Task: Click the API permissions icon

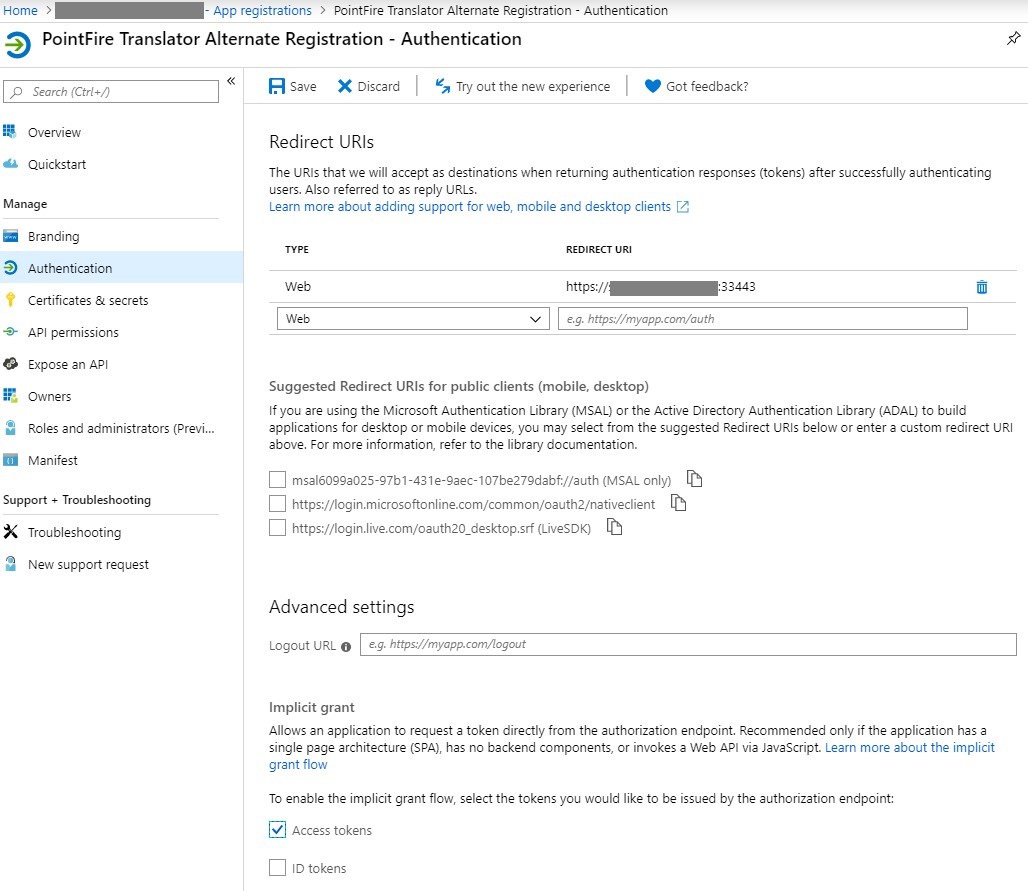Action: [x=10, y=332]
